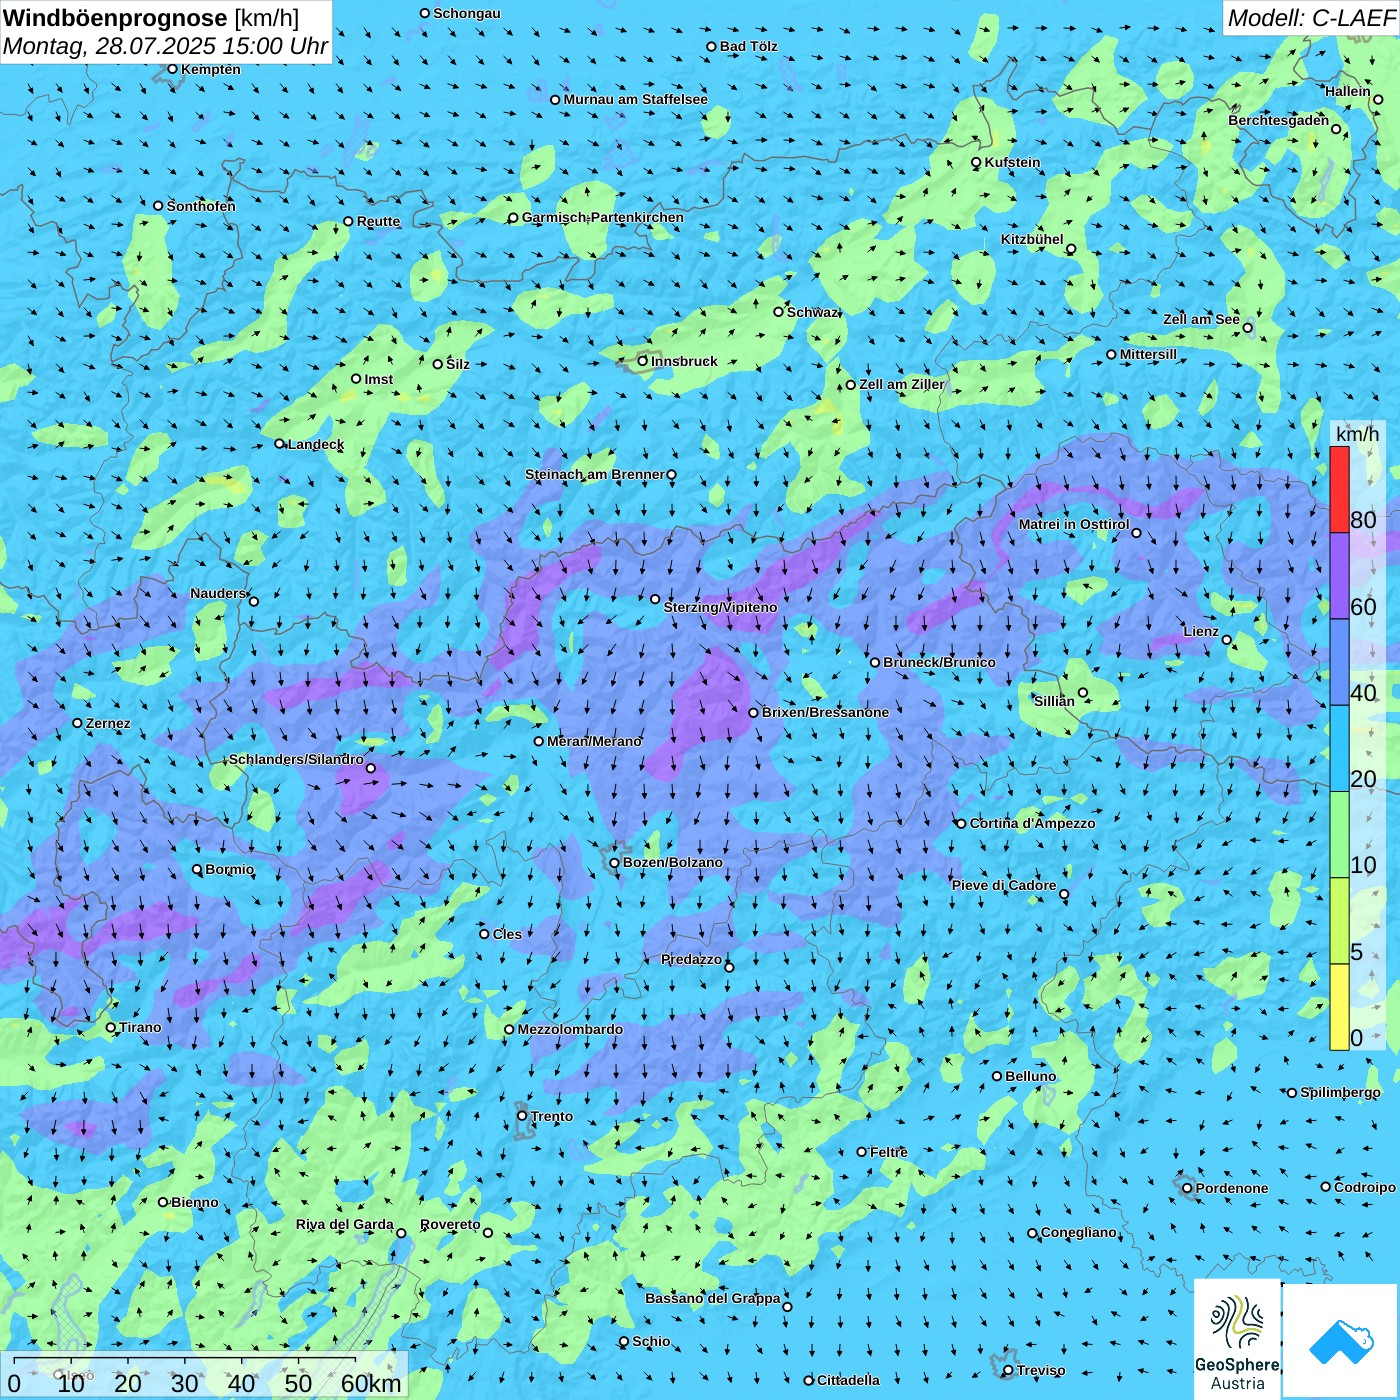Click the Cittadella label

click(x=848, y=1380)
